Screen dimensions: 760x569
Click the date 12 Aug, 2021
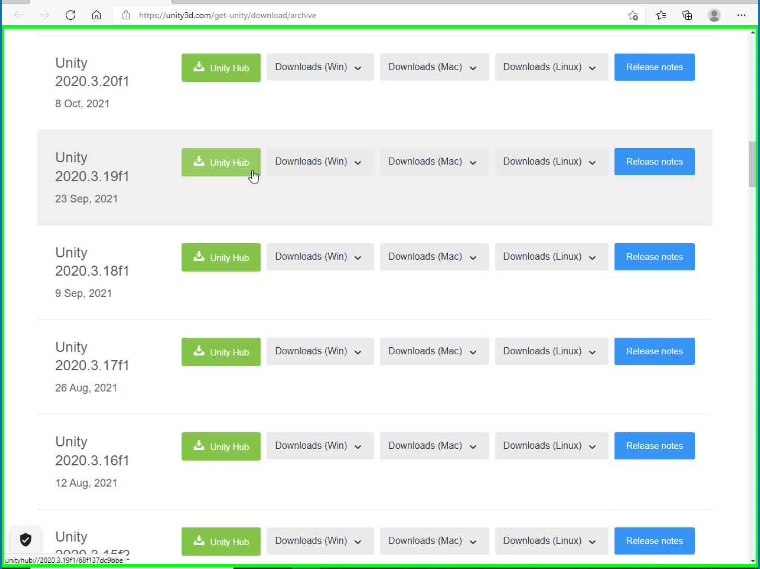pyautogui.click(x=86, y=483)
